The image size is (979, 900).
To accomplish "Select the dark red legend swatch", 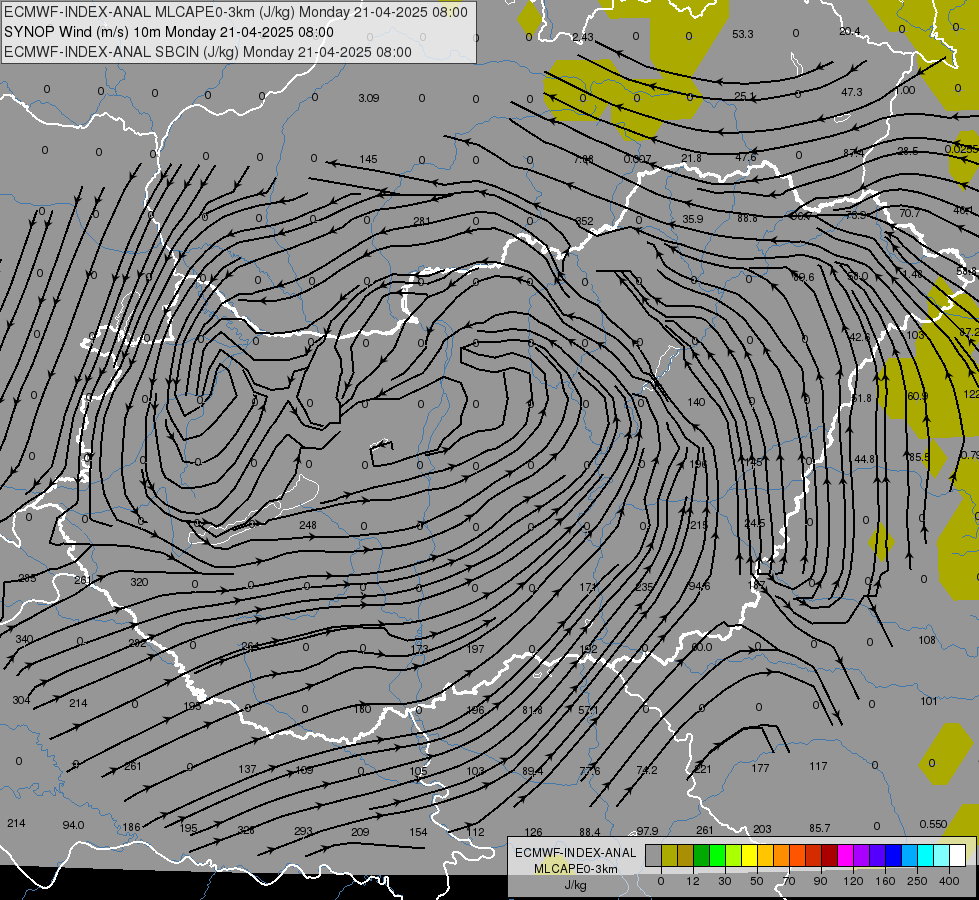I will coord(829,855).
